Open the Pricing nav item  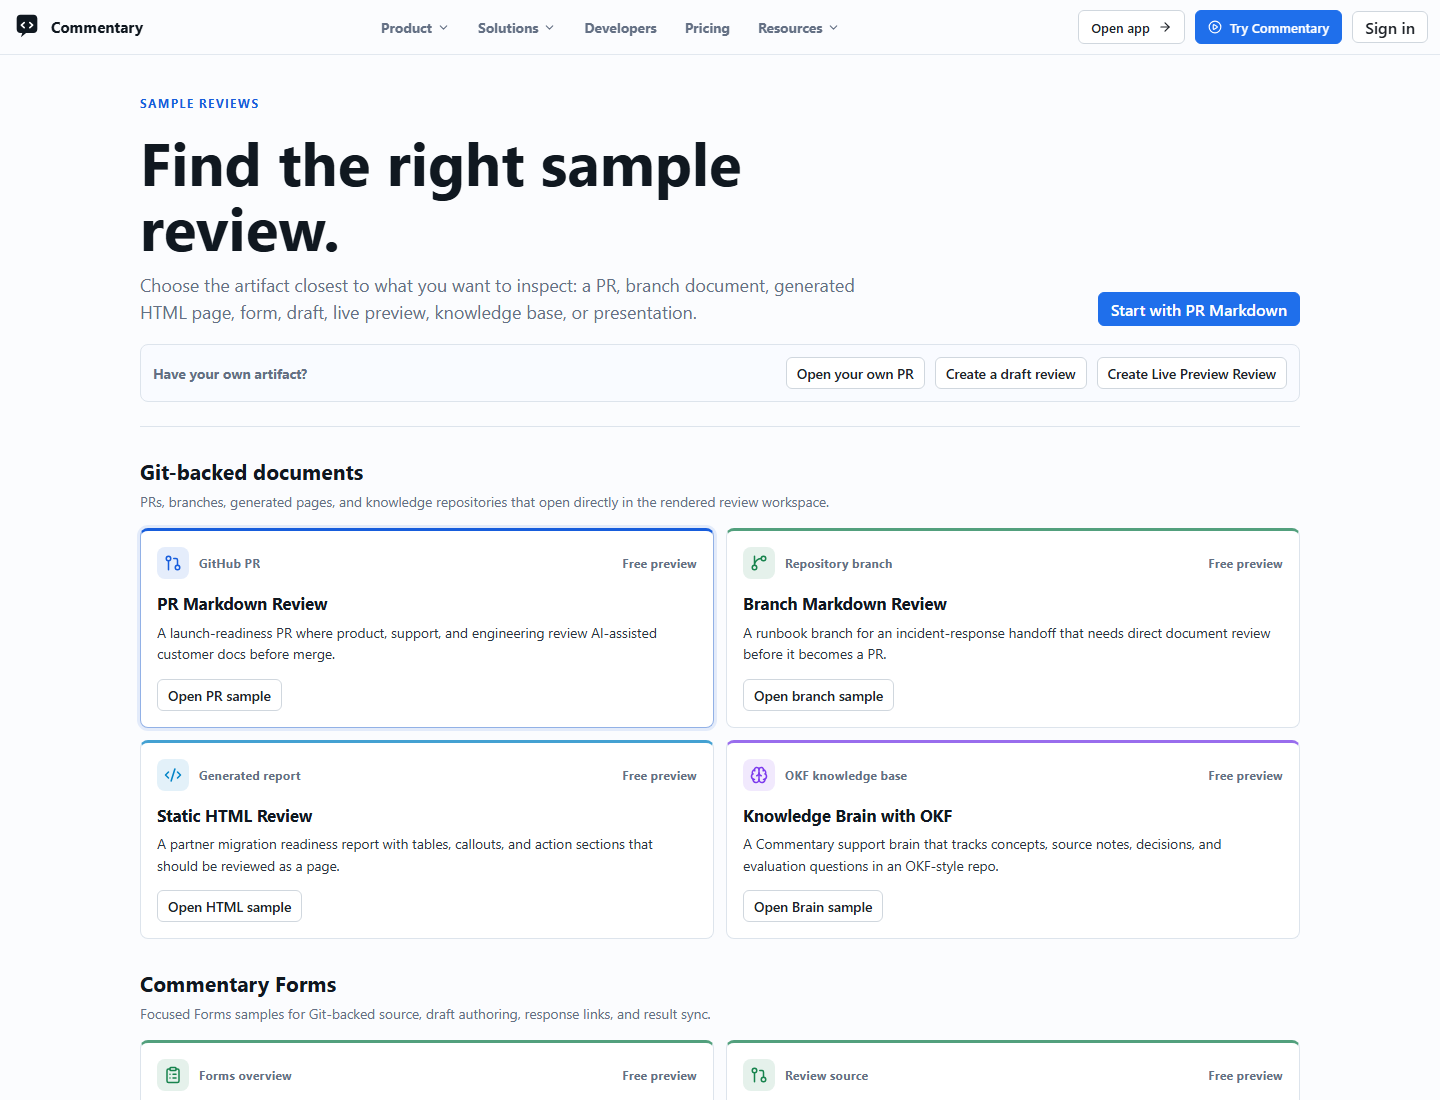(707, 28)
